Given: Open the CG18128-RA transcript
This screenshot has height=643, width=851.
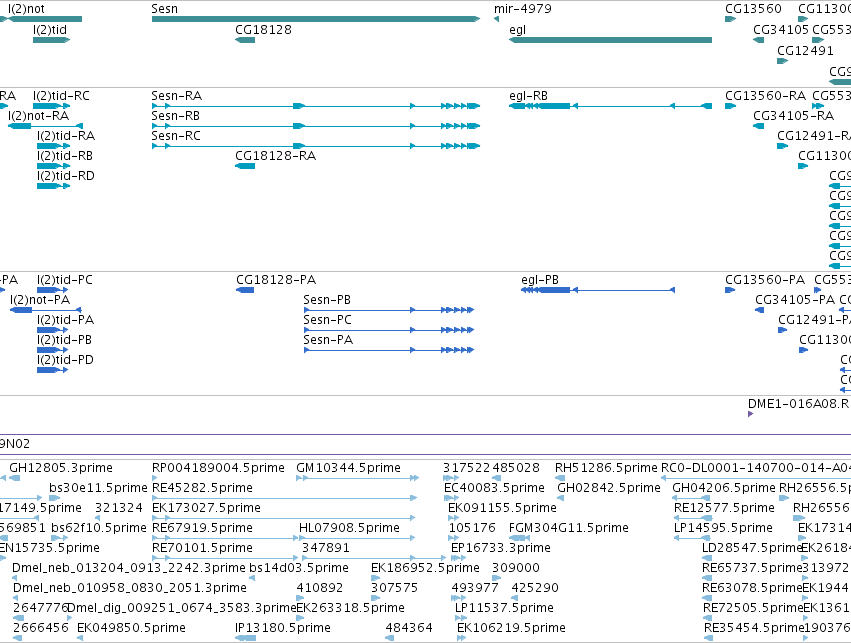Looking at the screenshot, I should (245, 165).
